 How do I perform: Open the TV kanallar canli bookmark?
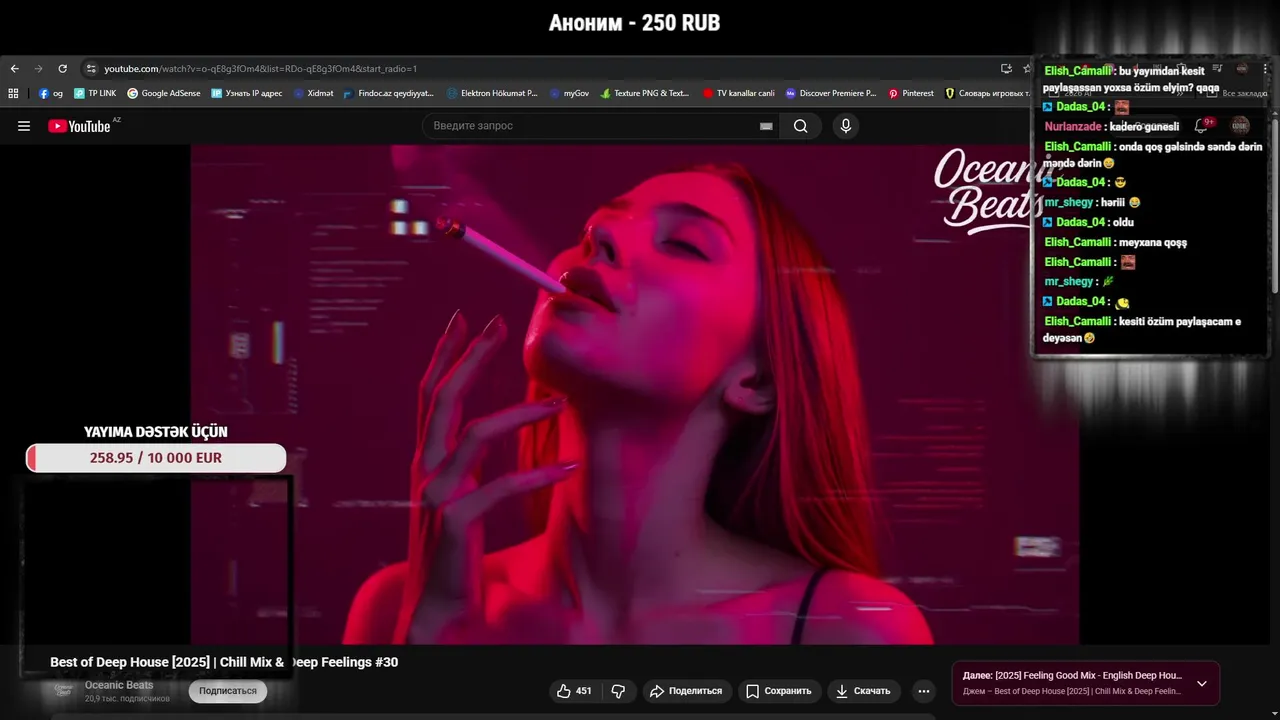tap(739, 93)
